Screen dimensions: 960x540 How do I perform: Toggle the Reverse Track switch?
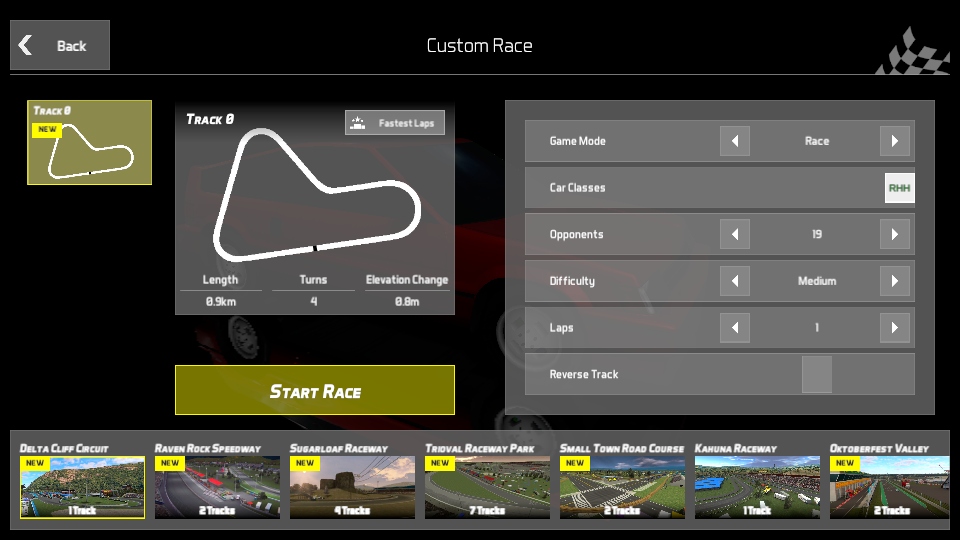pos(817,374)
